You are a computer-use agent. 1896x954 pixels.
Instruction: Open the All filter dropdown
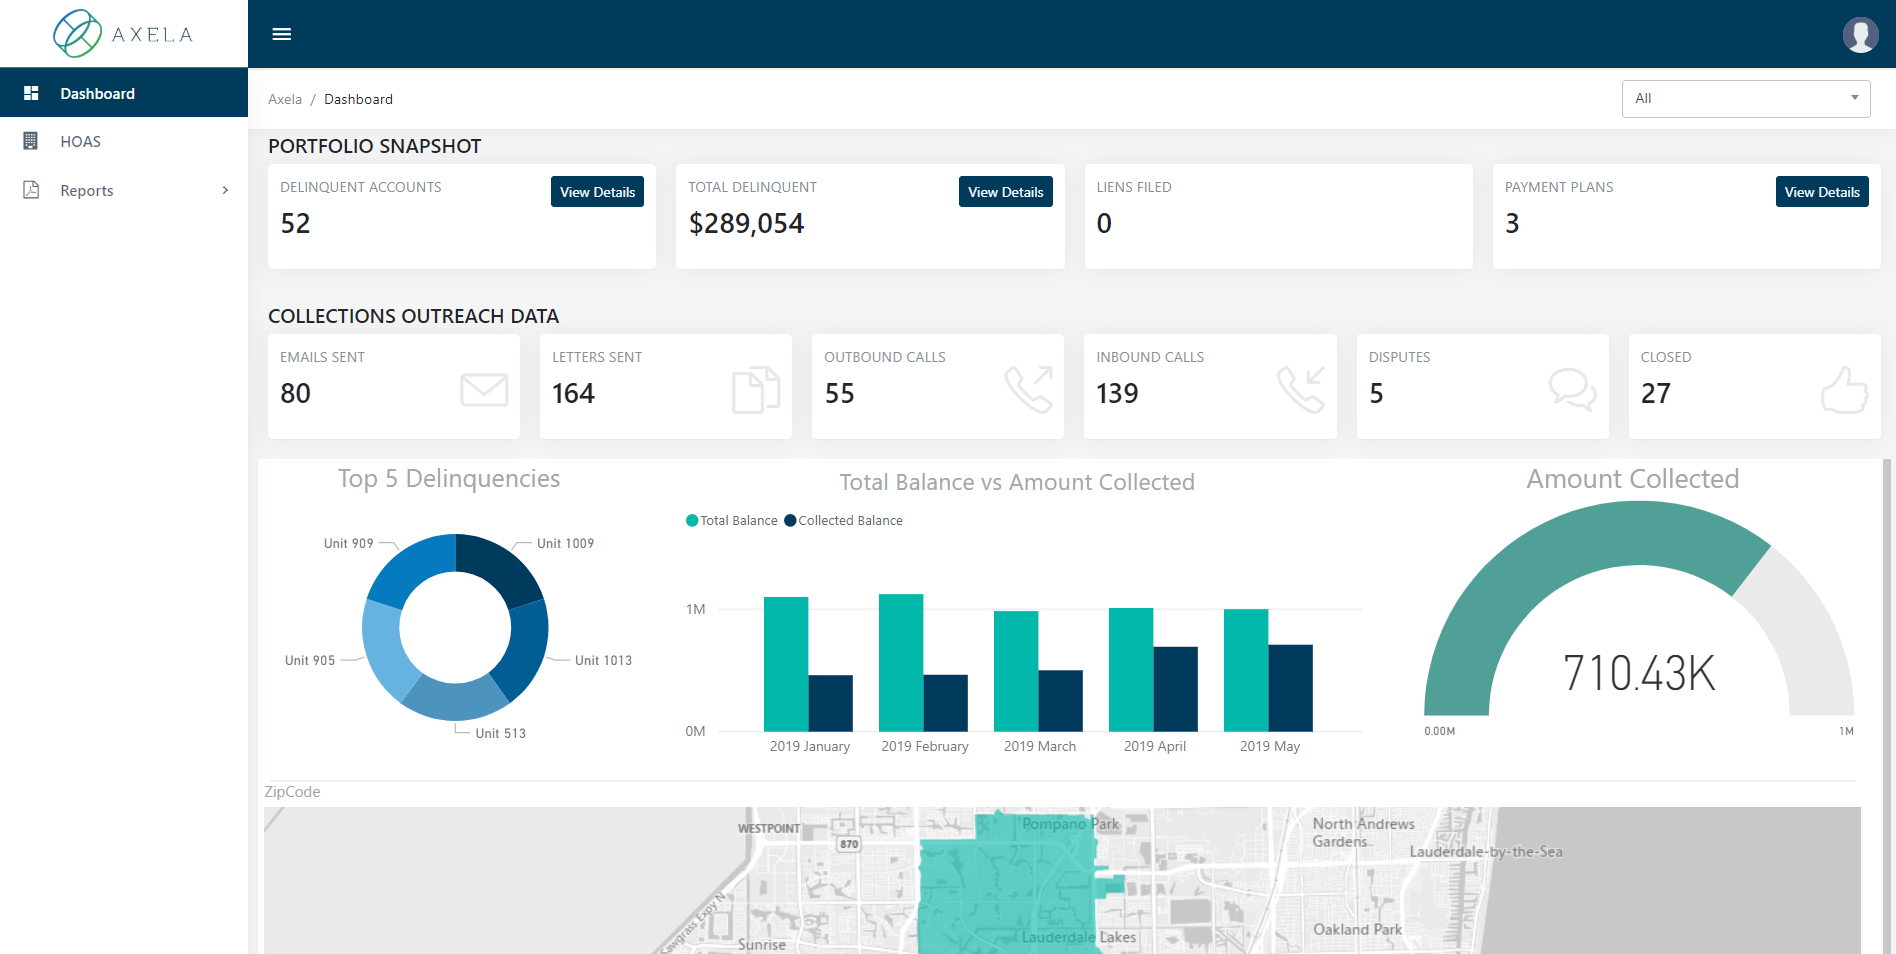[1745, 99]
